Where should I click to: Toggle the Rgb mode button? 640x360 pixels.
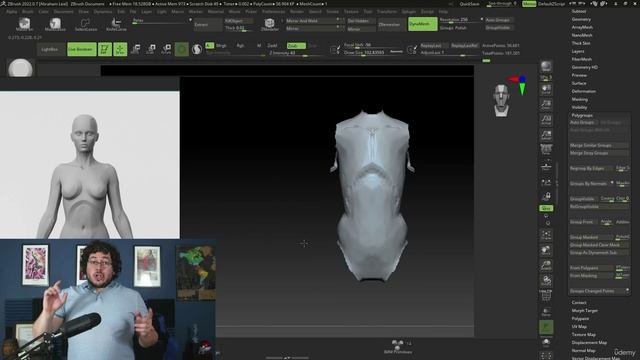click(240, 46)
